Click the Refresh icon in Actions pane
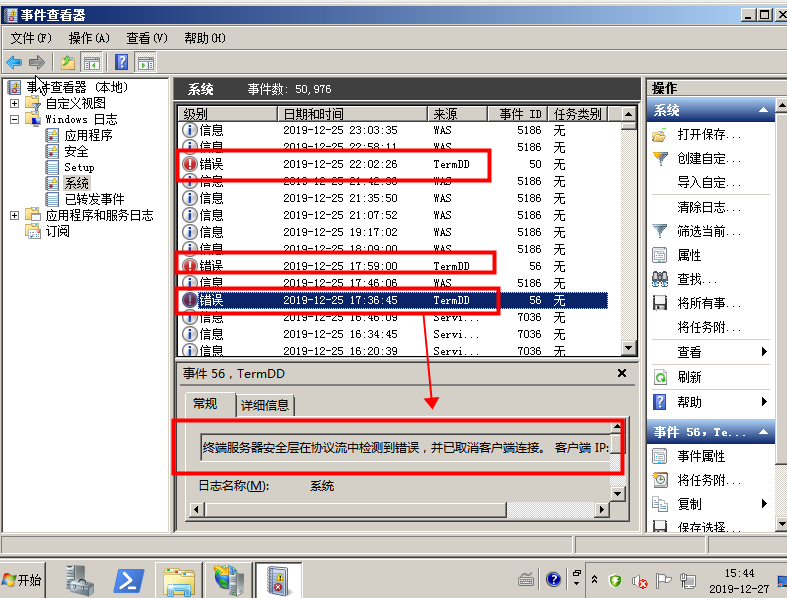This screenshot has width=787, height=598. pos(660,377)
